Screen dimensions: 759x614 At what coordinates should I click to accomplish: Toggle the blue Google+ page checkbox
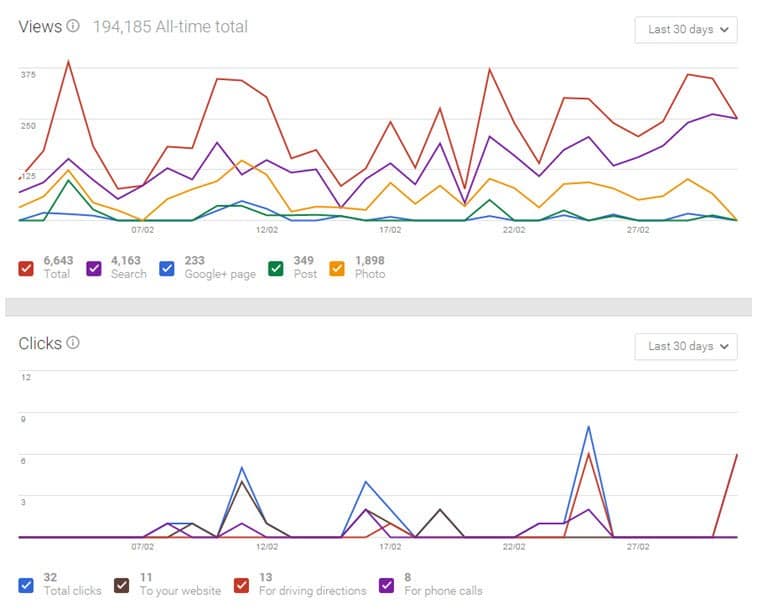(x=167, y=267)
